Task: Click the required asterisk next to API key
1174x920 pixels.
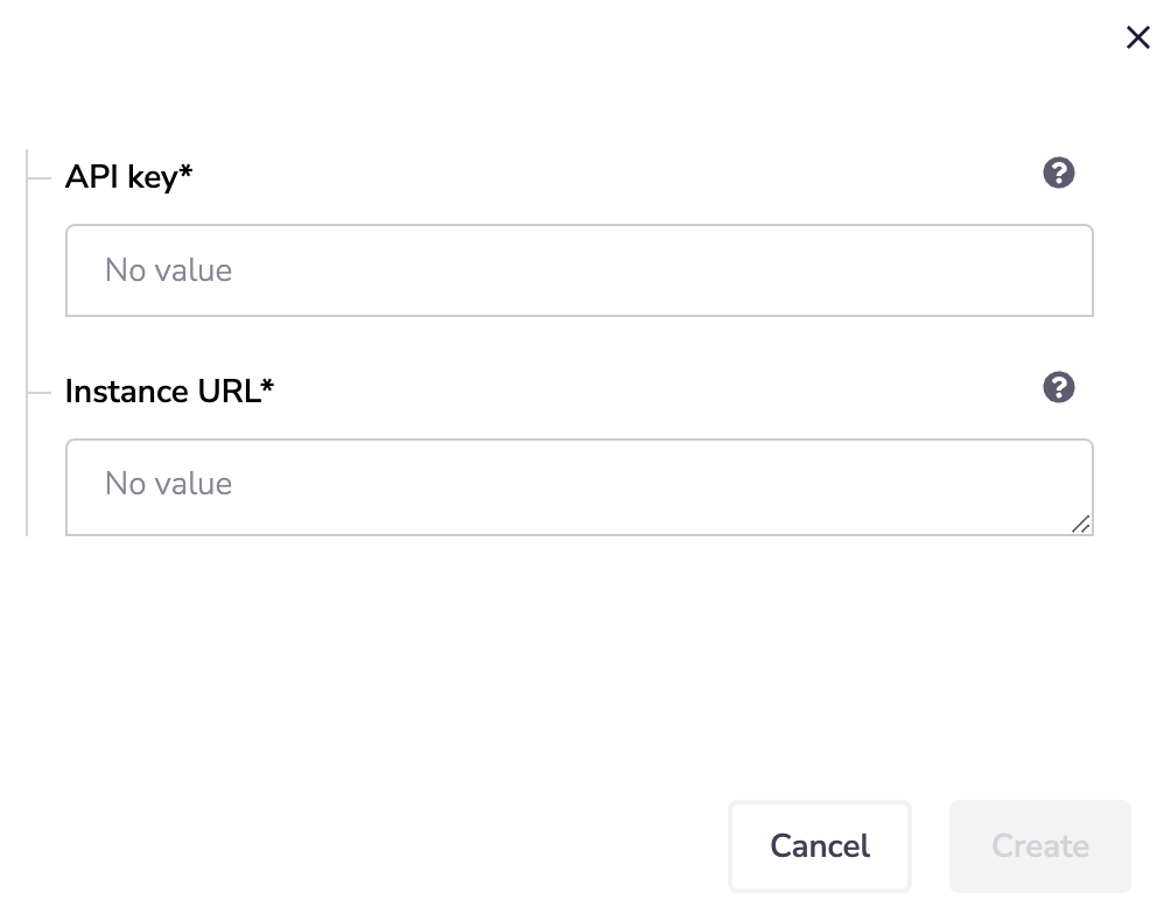Action: (x=186, y=172)
